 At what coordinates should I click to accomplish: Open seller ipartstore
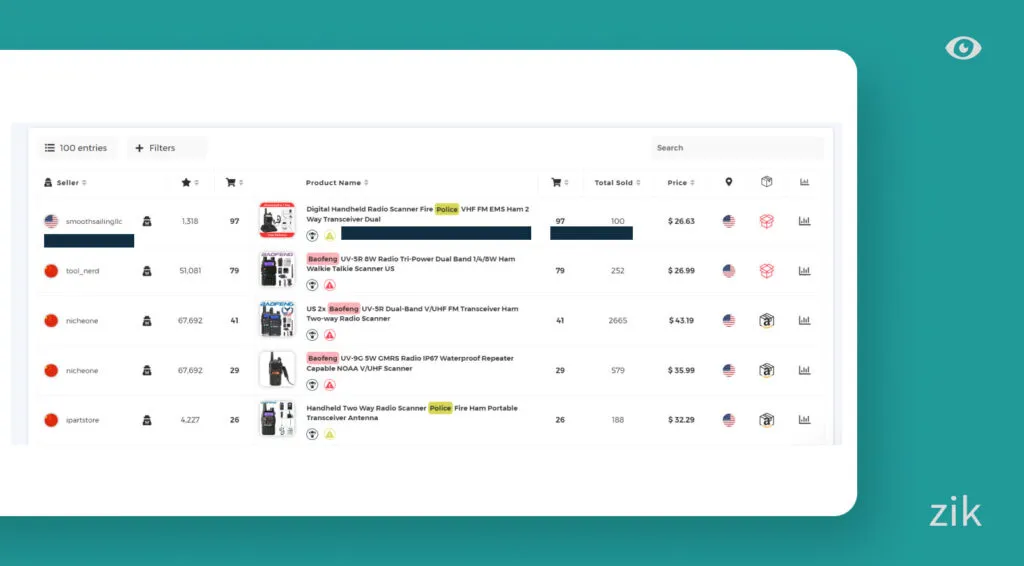coord(82,420)
